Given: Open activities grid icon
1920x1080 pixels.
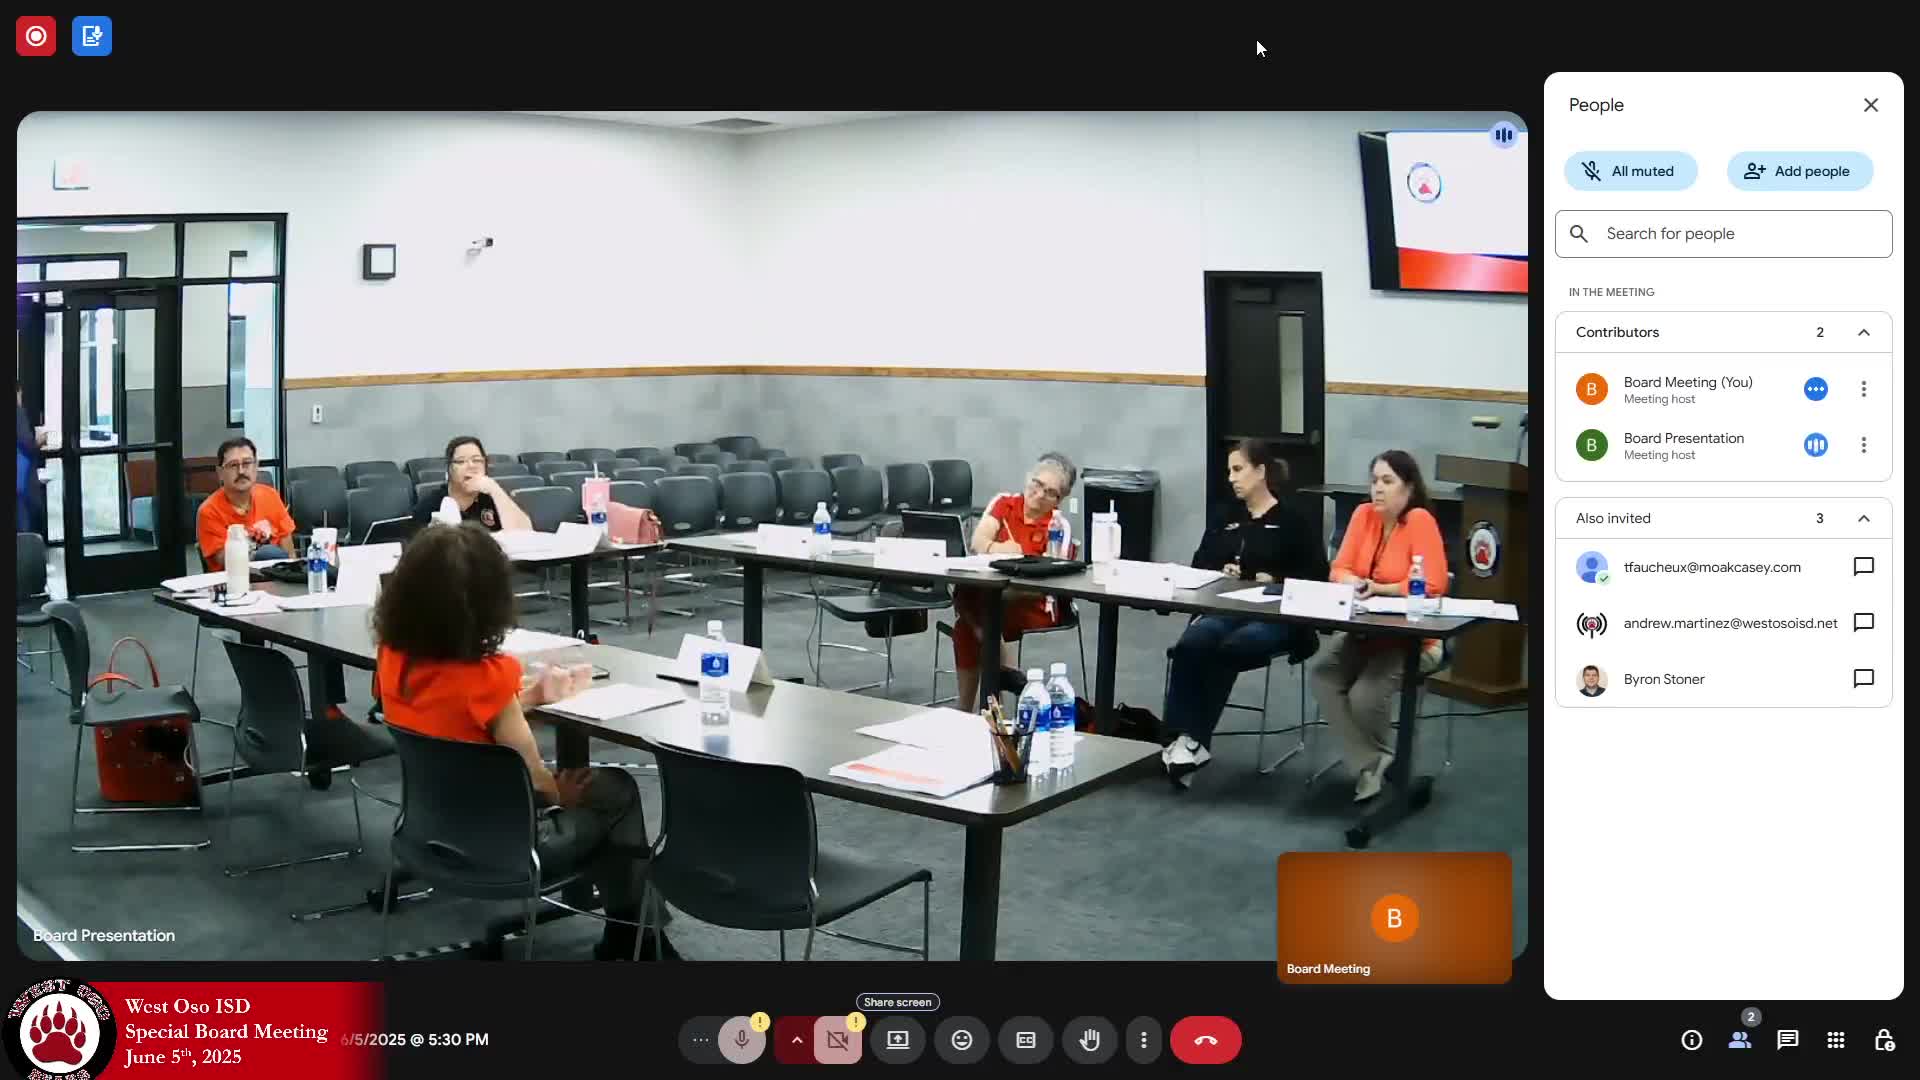Looking at the screenshot, I should 1835,1040.
